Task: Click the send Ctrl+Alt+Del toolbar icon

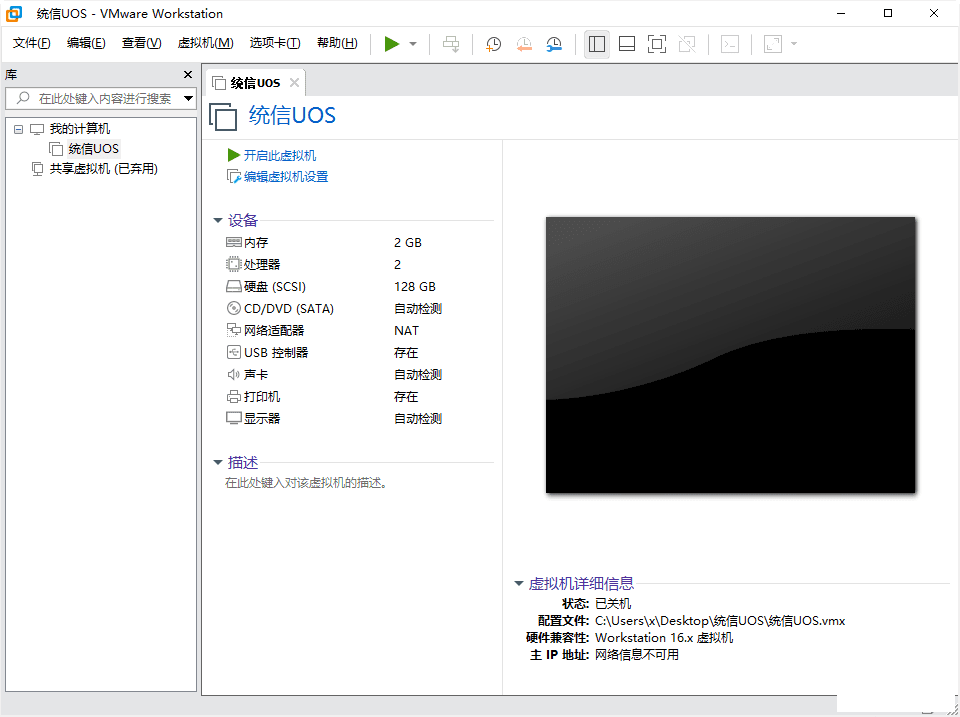Action: (451, 44)
